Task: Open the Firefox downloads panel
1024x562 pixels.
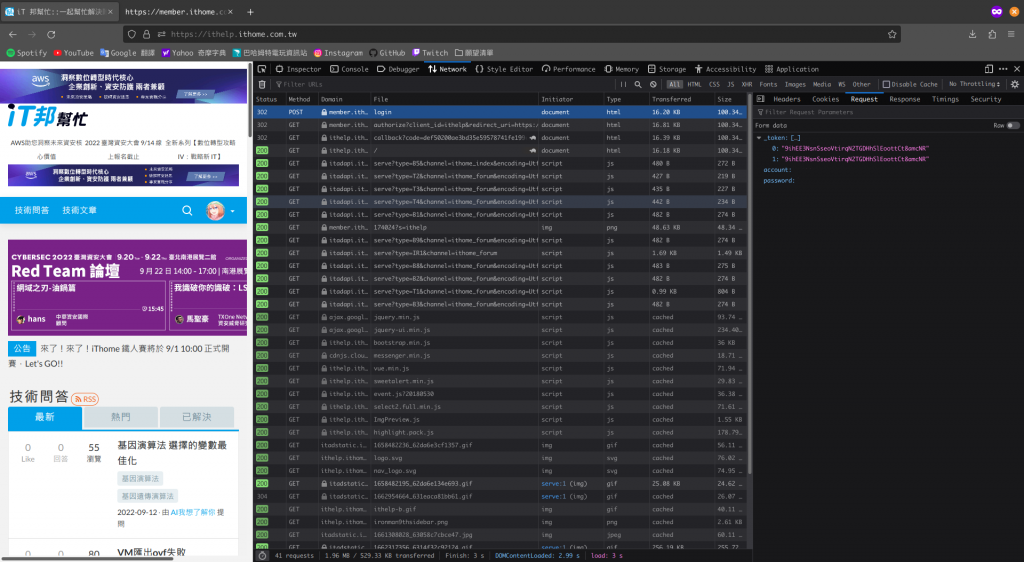Action: coord(972,34)
